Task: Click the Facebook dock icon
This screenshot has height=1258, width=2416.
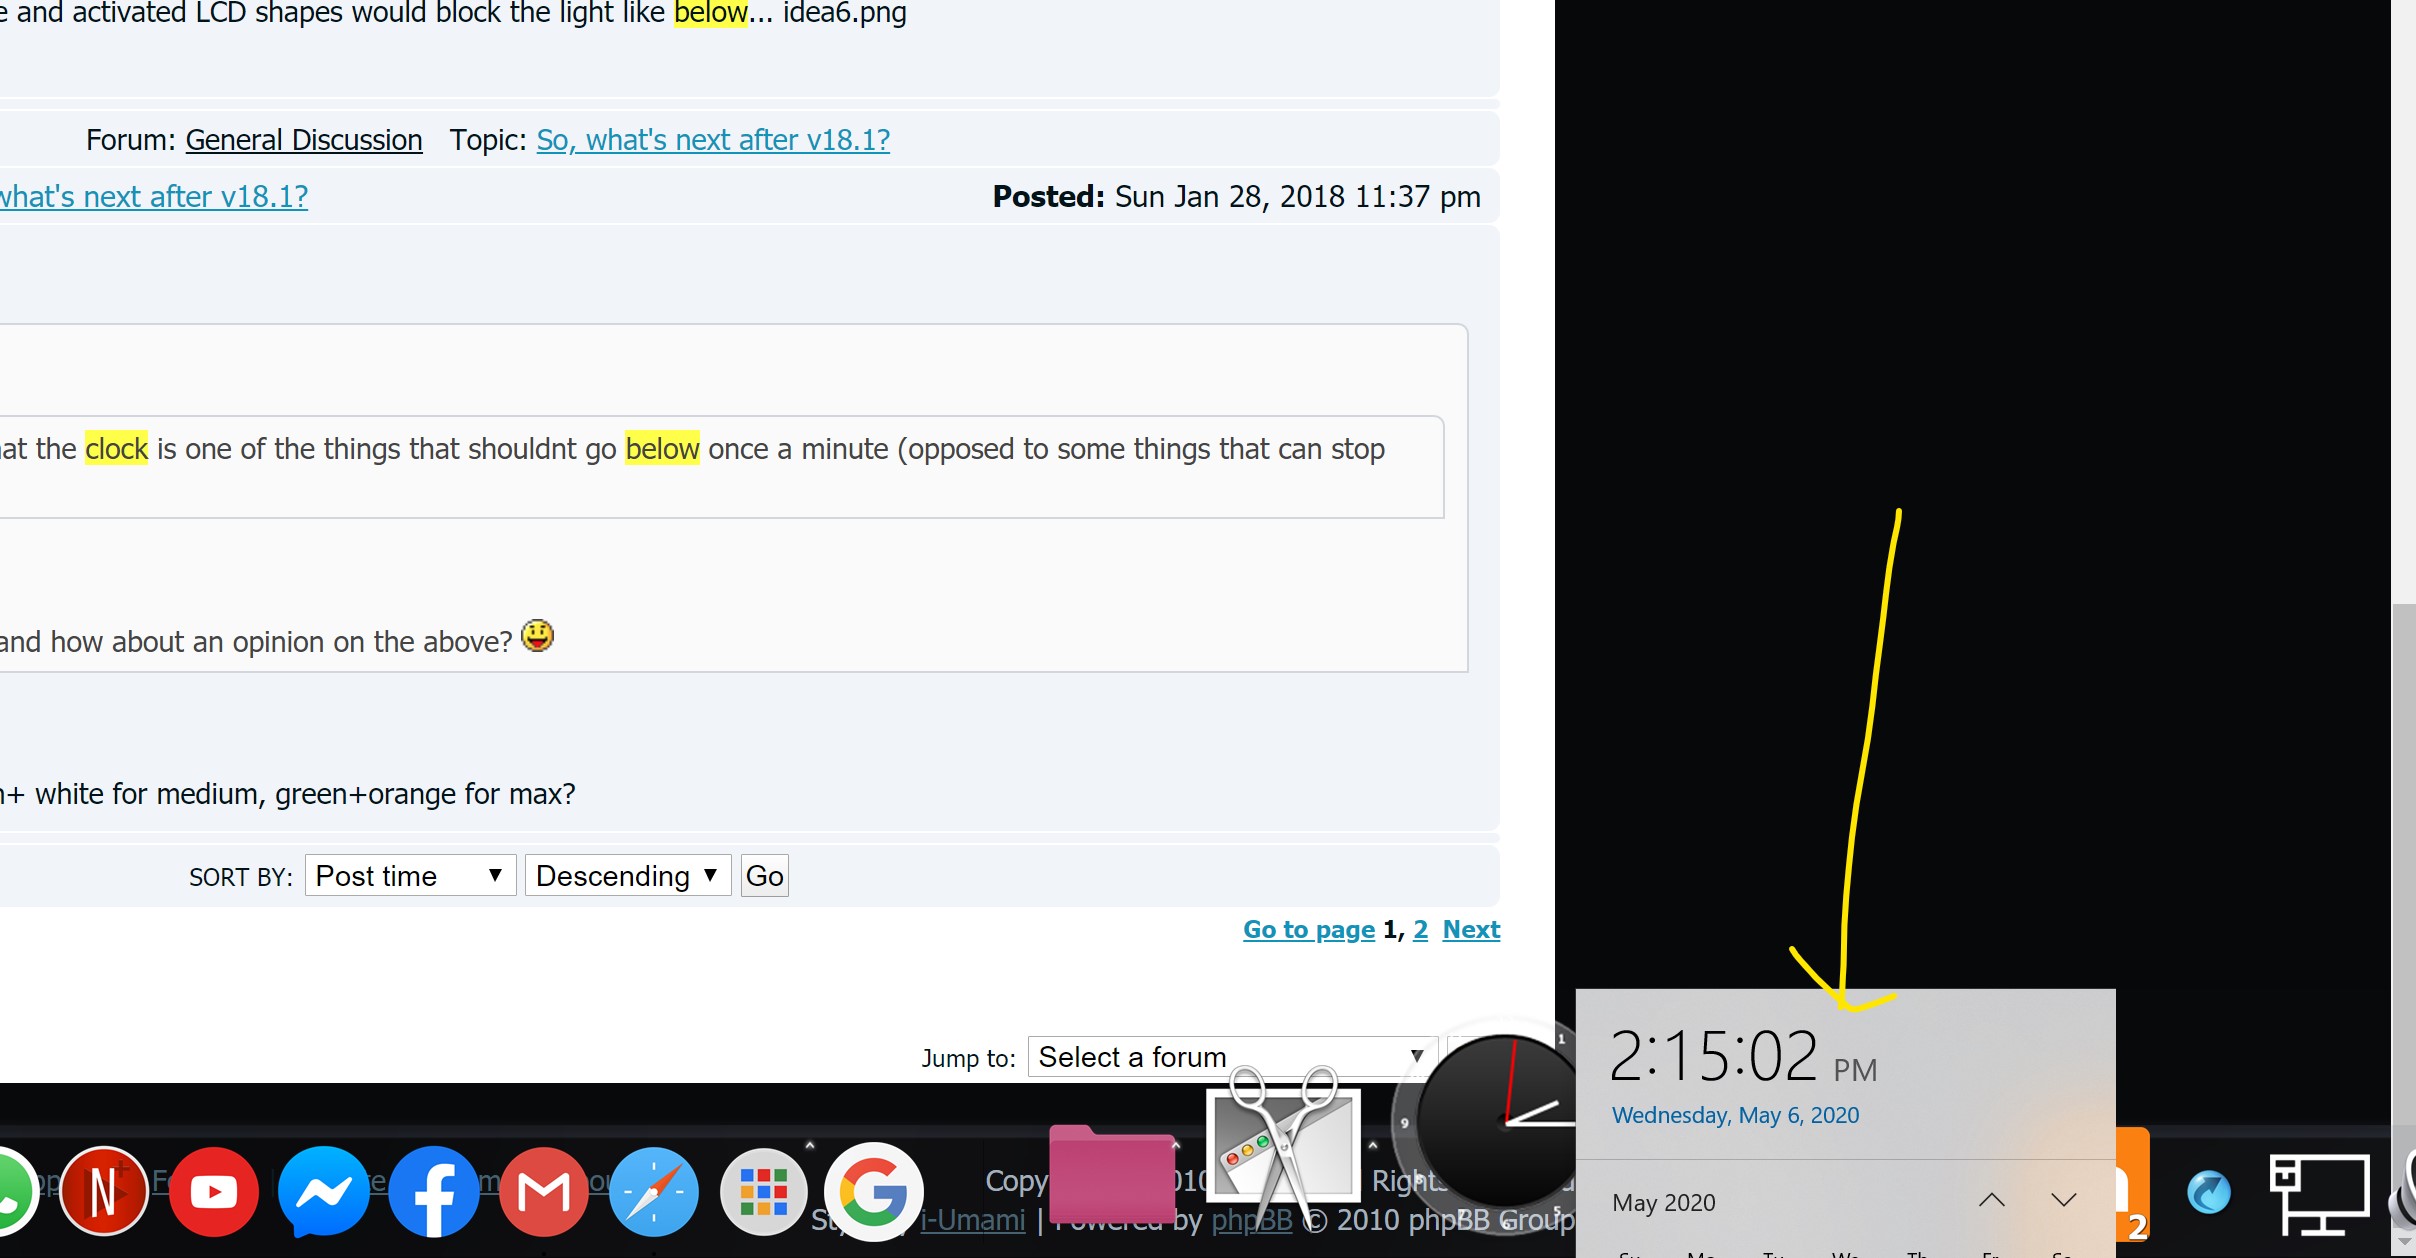Action: click(x=434, y=1191)
